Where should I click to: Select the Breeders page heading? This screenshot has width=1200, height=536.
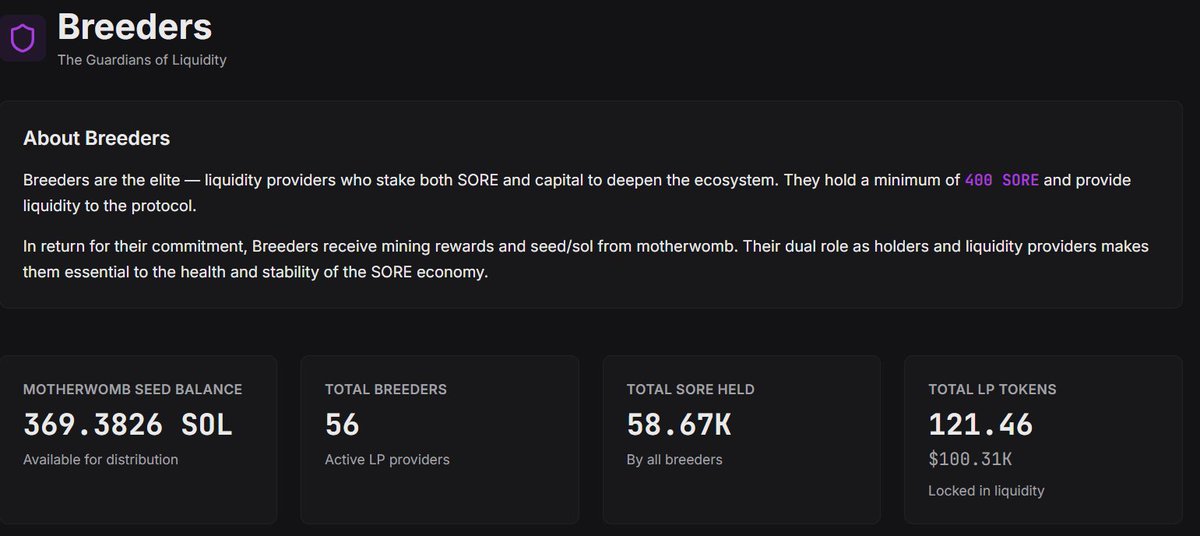(134, 27)
